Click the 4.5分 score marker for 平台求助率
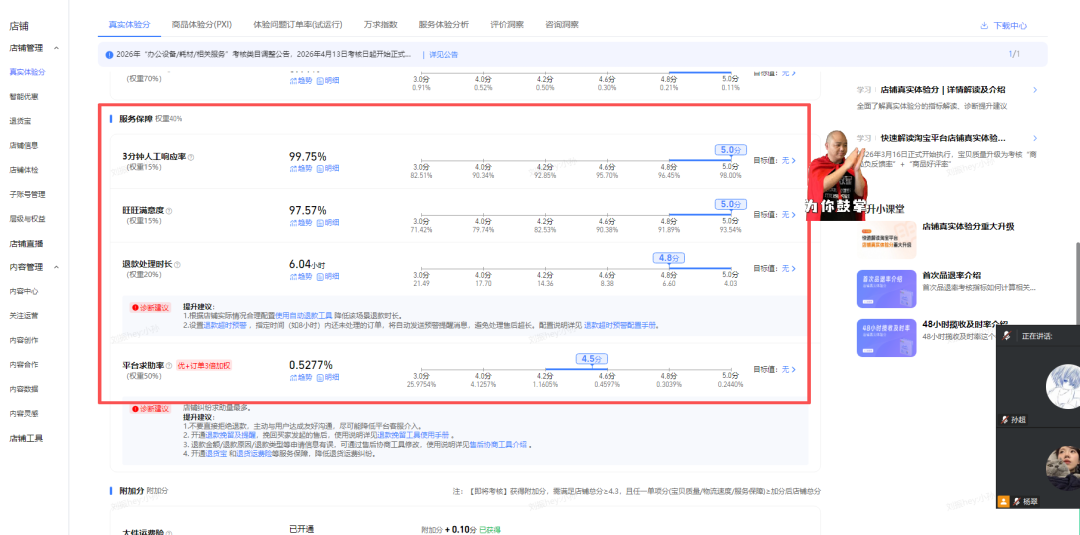 coord(592,359)
